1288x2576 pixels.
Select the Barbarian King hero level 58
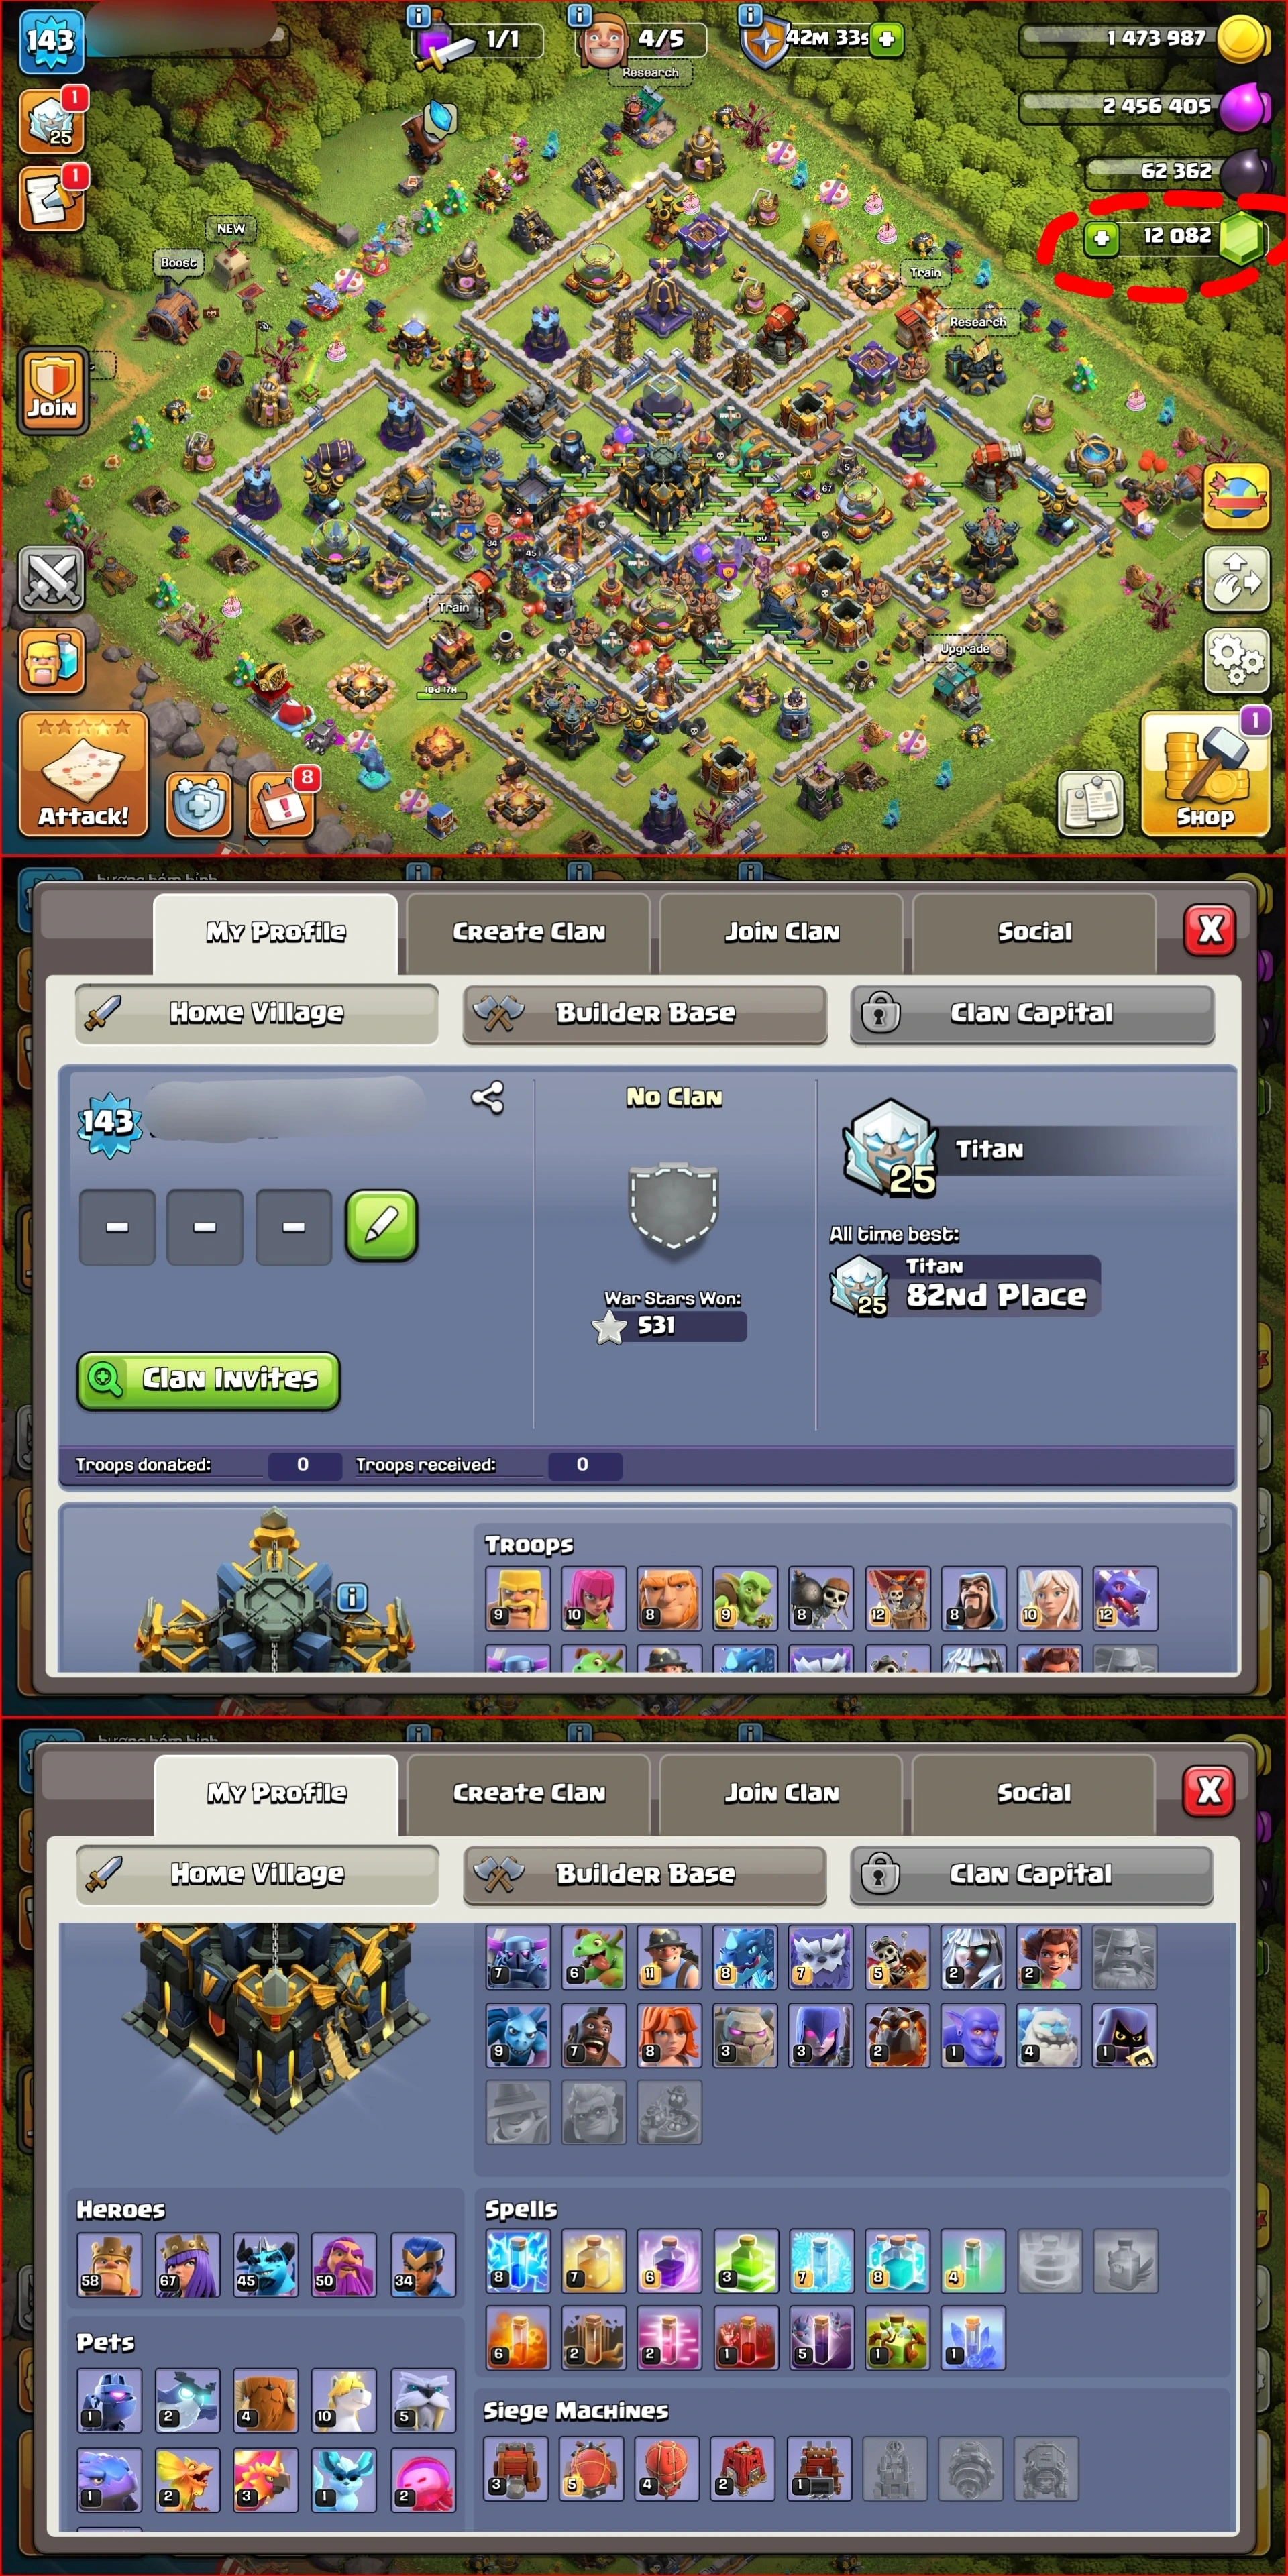pyautogui.click(x=109, y=2264)
